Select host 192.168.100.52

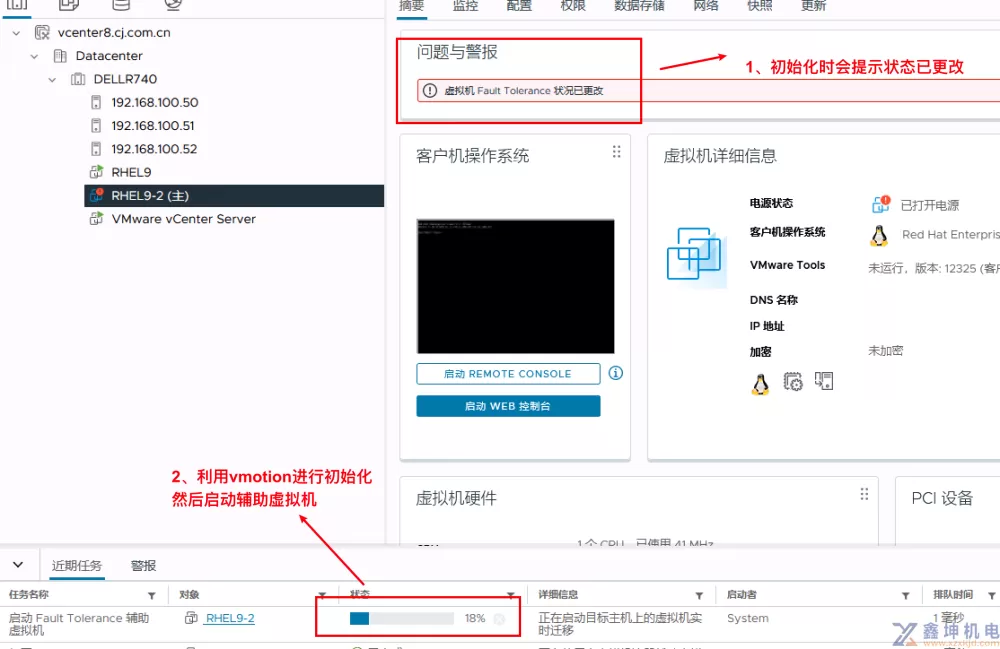tap(154, 149)
